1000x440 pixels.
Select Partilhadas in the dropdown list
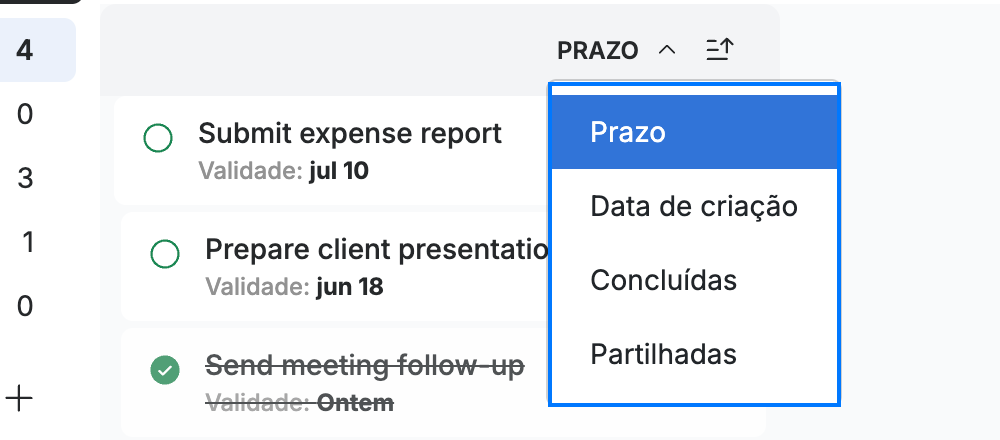694,354
